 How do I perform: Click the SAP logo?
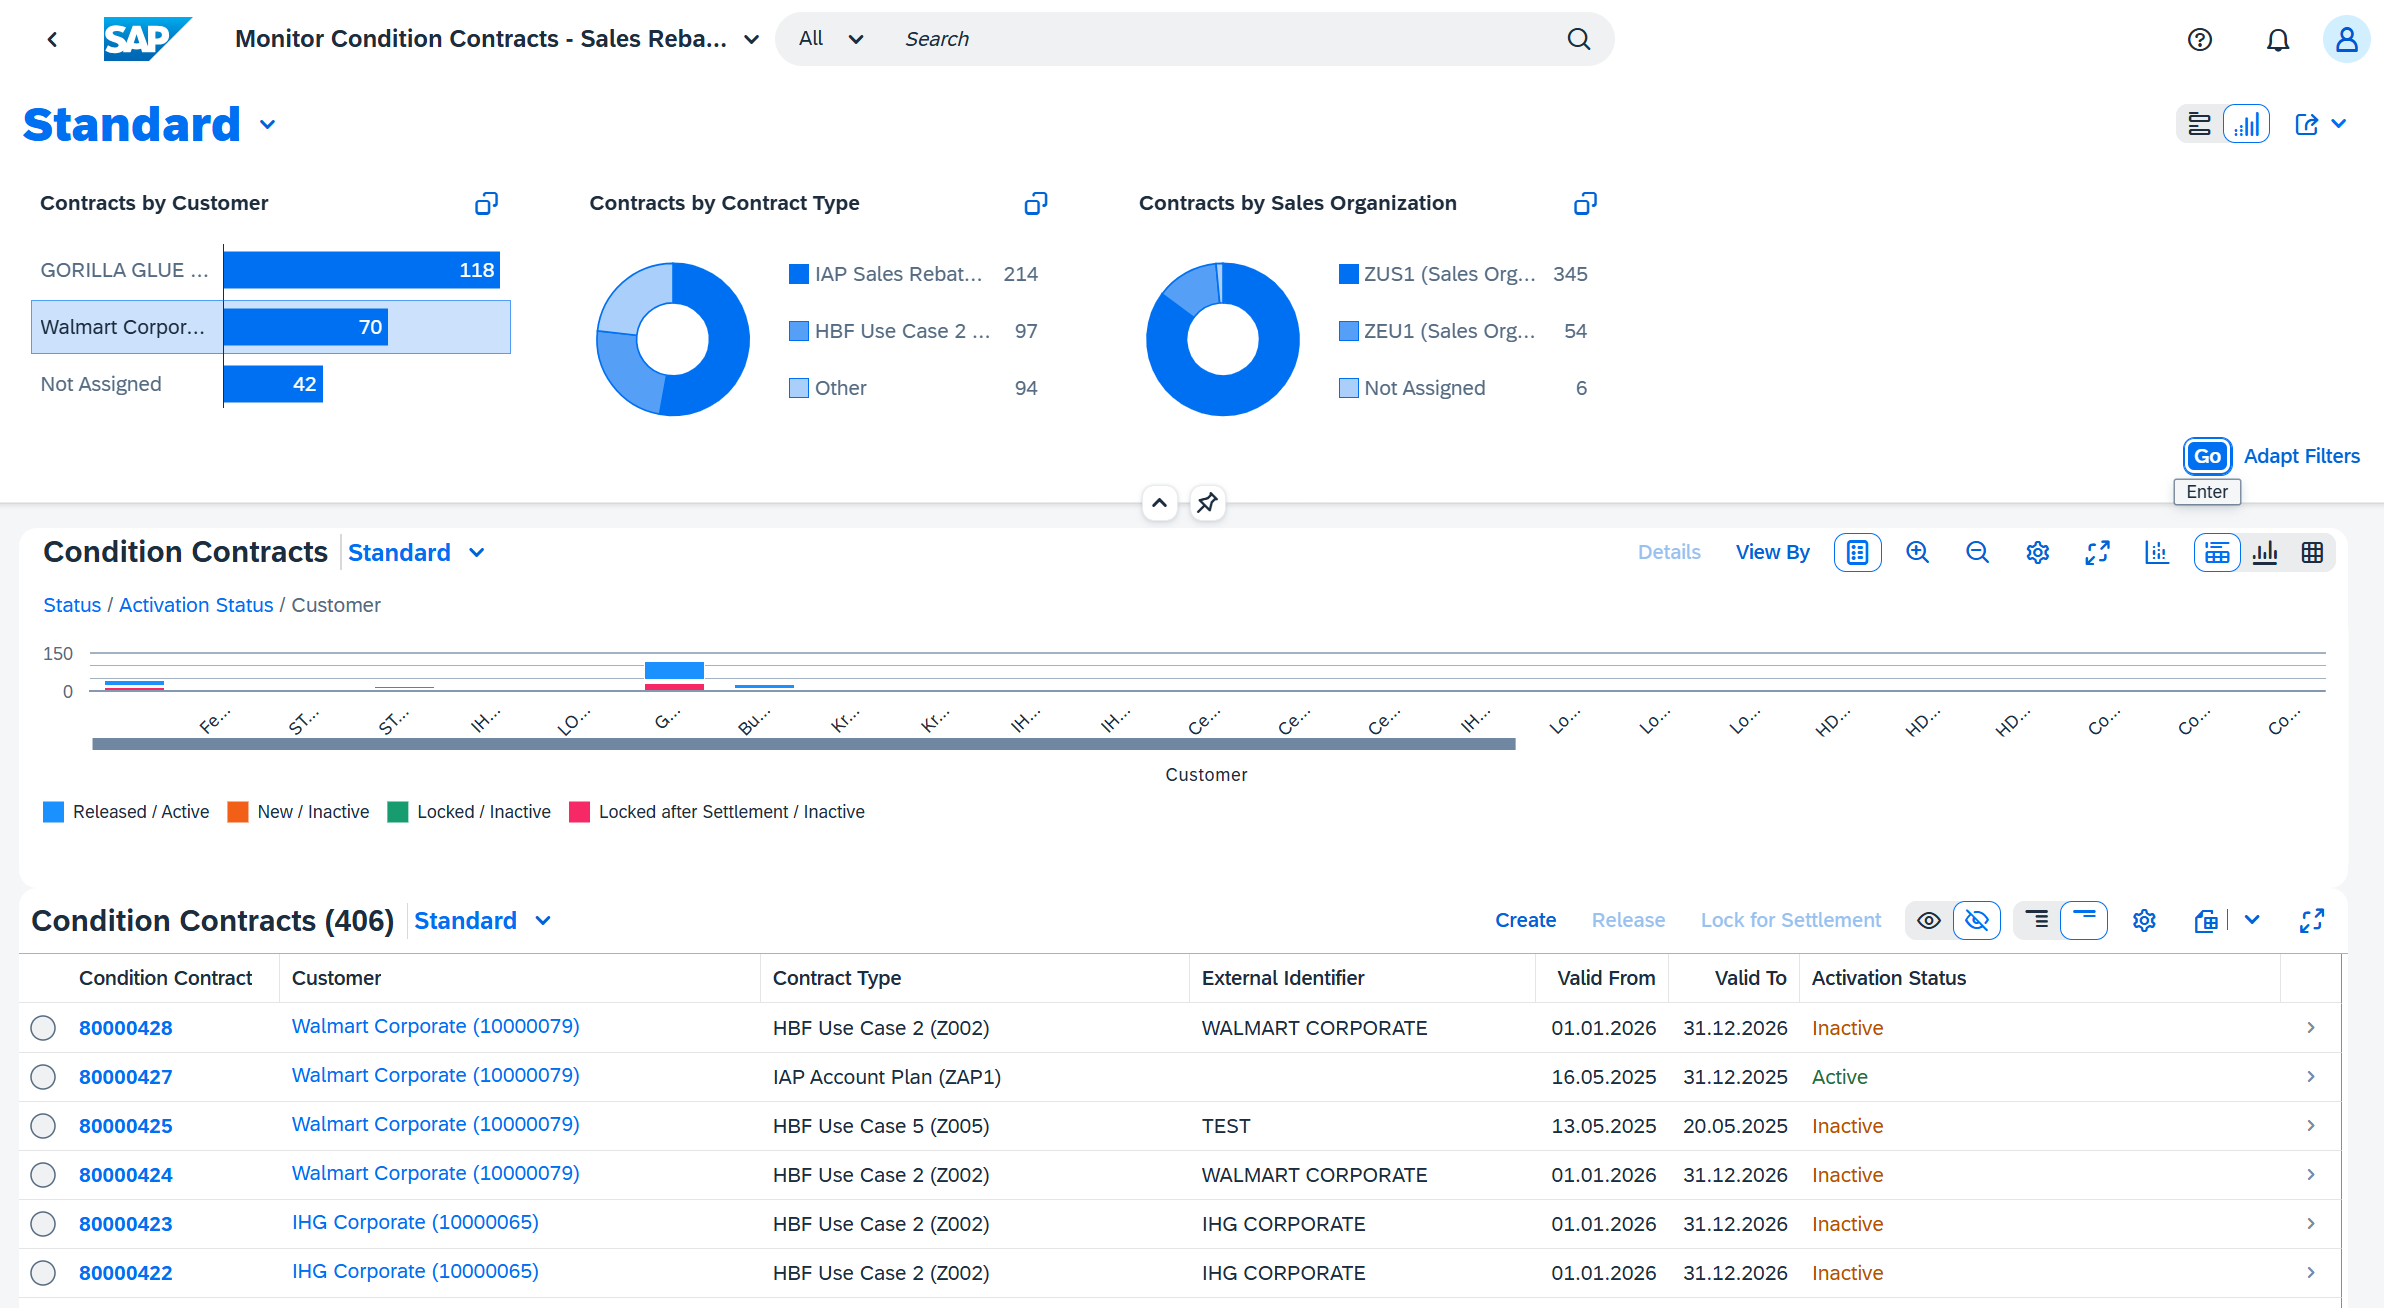coord(146,39)
